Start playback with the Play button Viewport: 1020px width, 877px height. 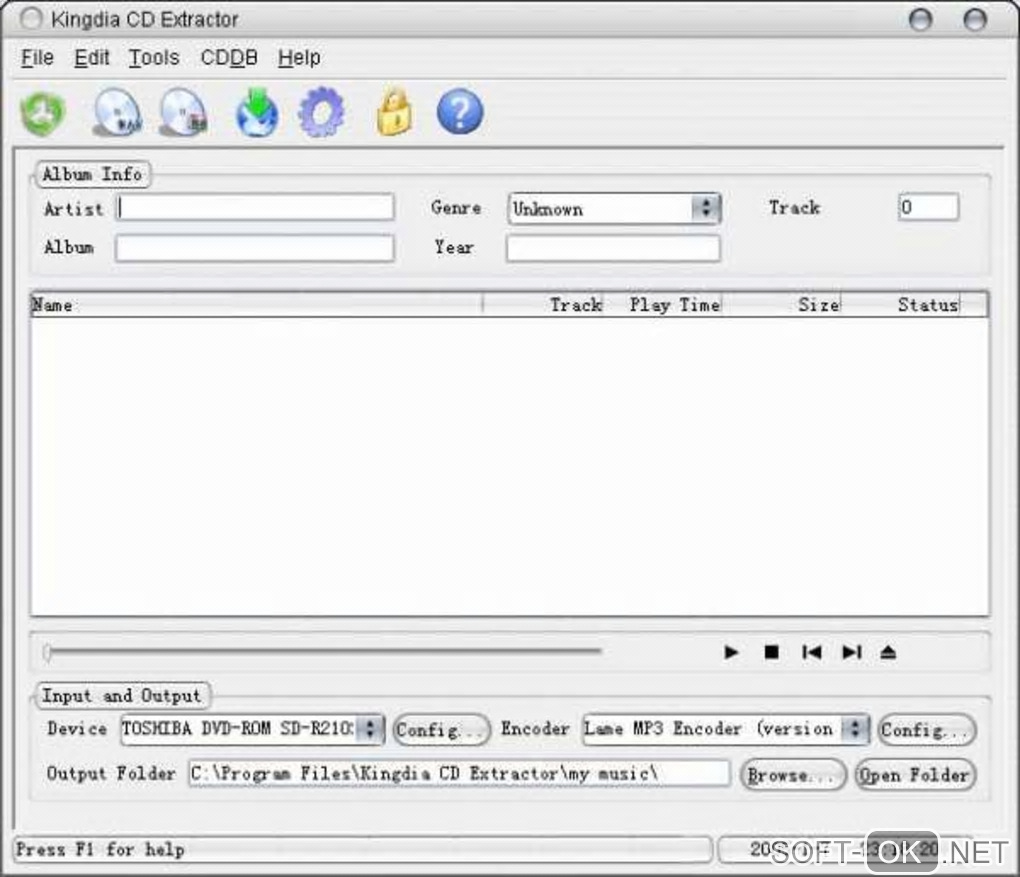731,652
